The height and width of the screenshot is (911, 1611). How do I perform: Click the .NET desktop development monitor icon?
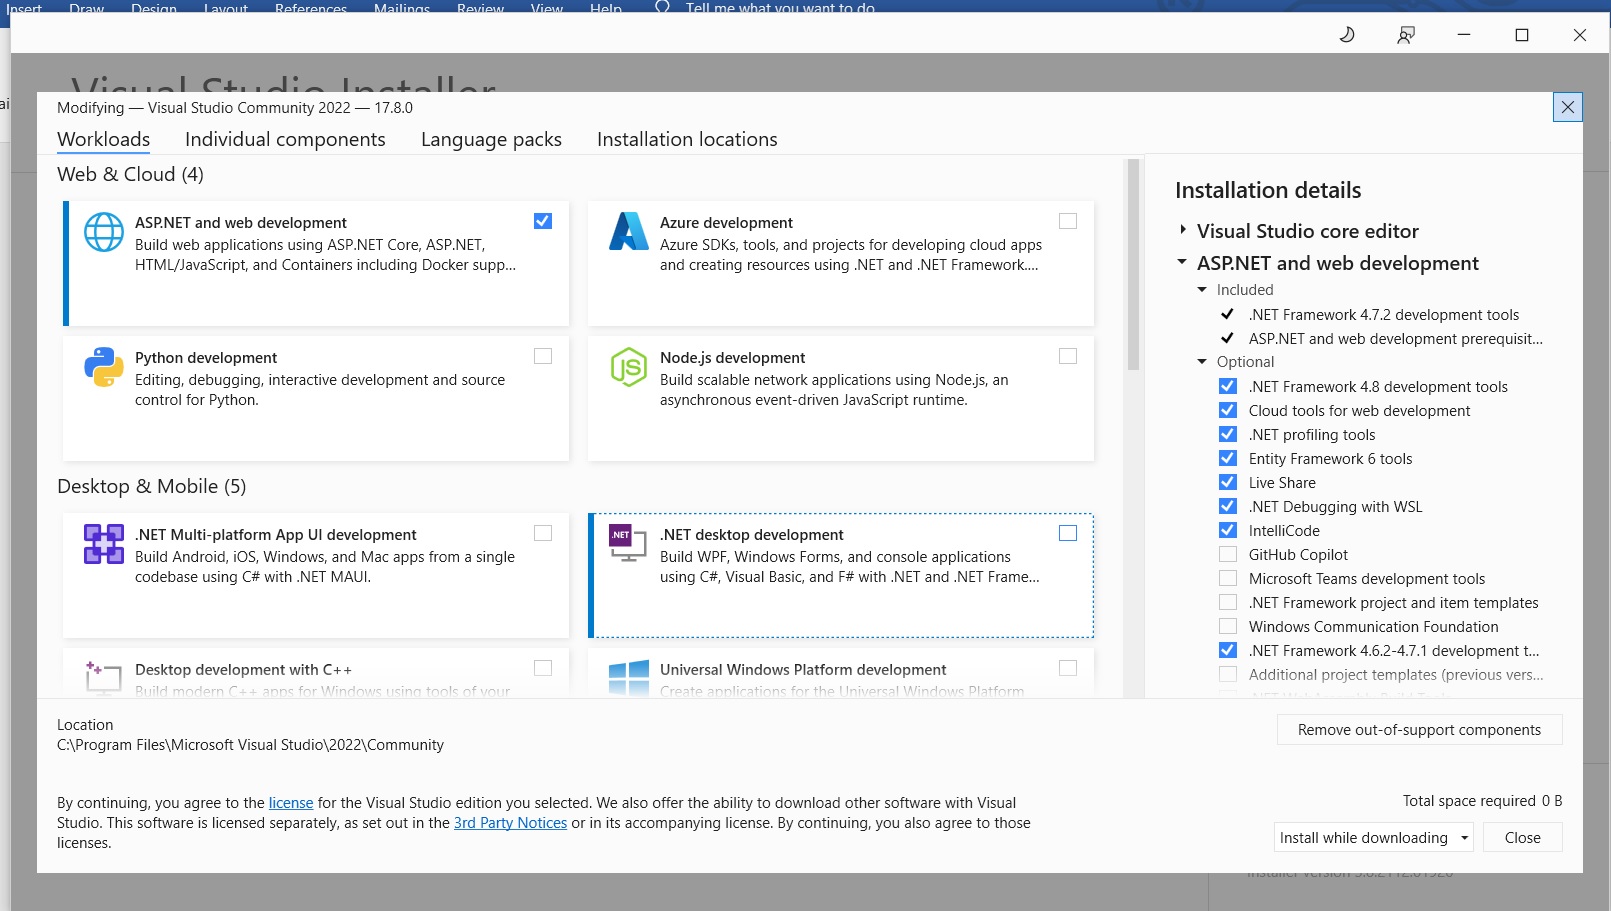(x=628, y=543)
